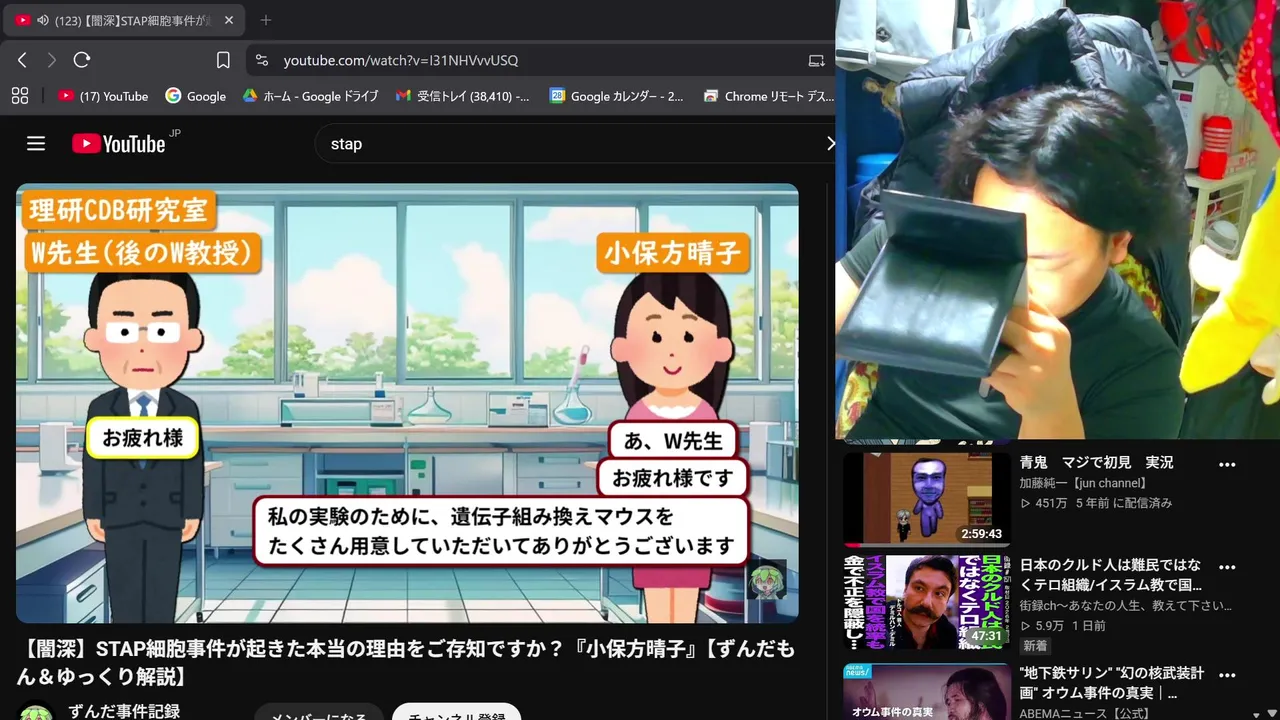Click the 新着 badge
This screenshot has height=720, width=1280.
tap(1035, 647)
